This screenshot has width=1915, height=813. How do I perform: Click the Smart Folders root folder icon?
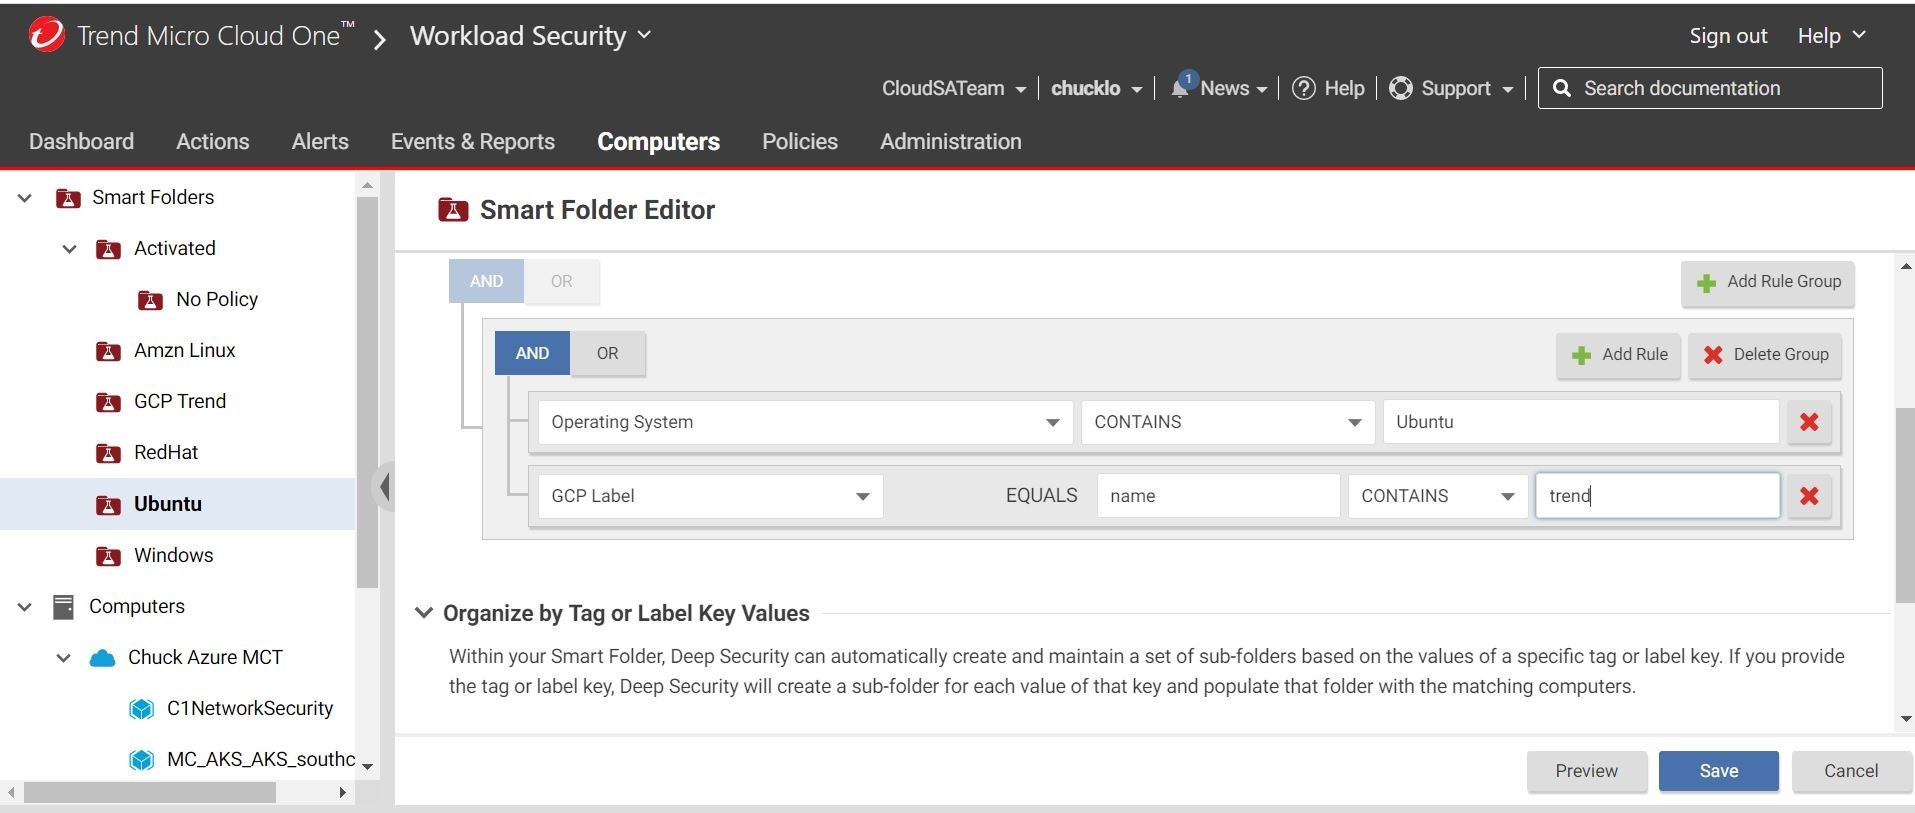(68, 198)
